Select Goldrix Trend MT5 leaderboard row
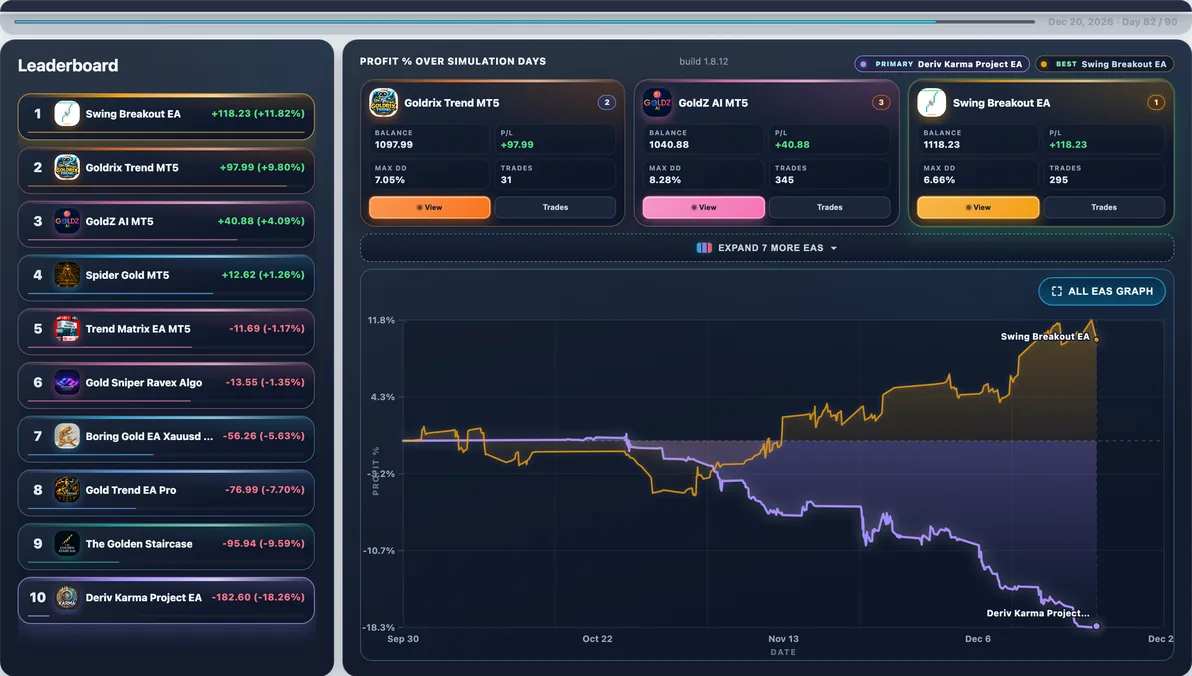 (166, 170)
